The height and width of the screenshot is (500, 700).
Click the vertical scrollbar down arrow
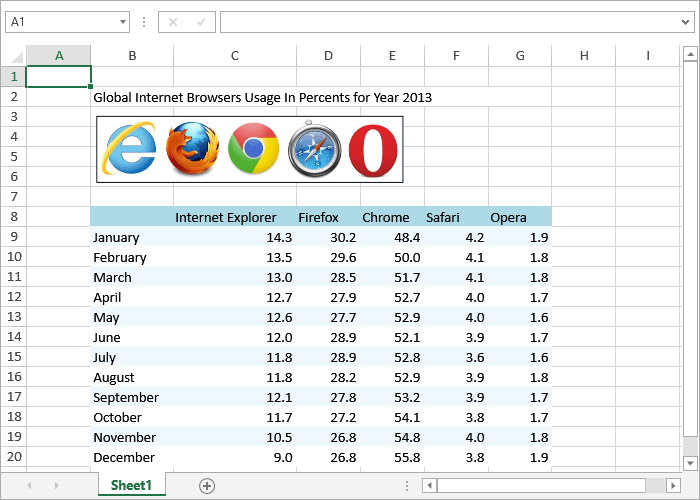pos(690,463)
